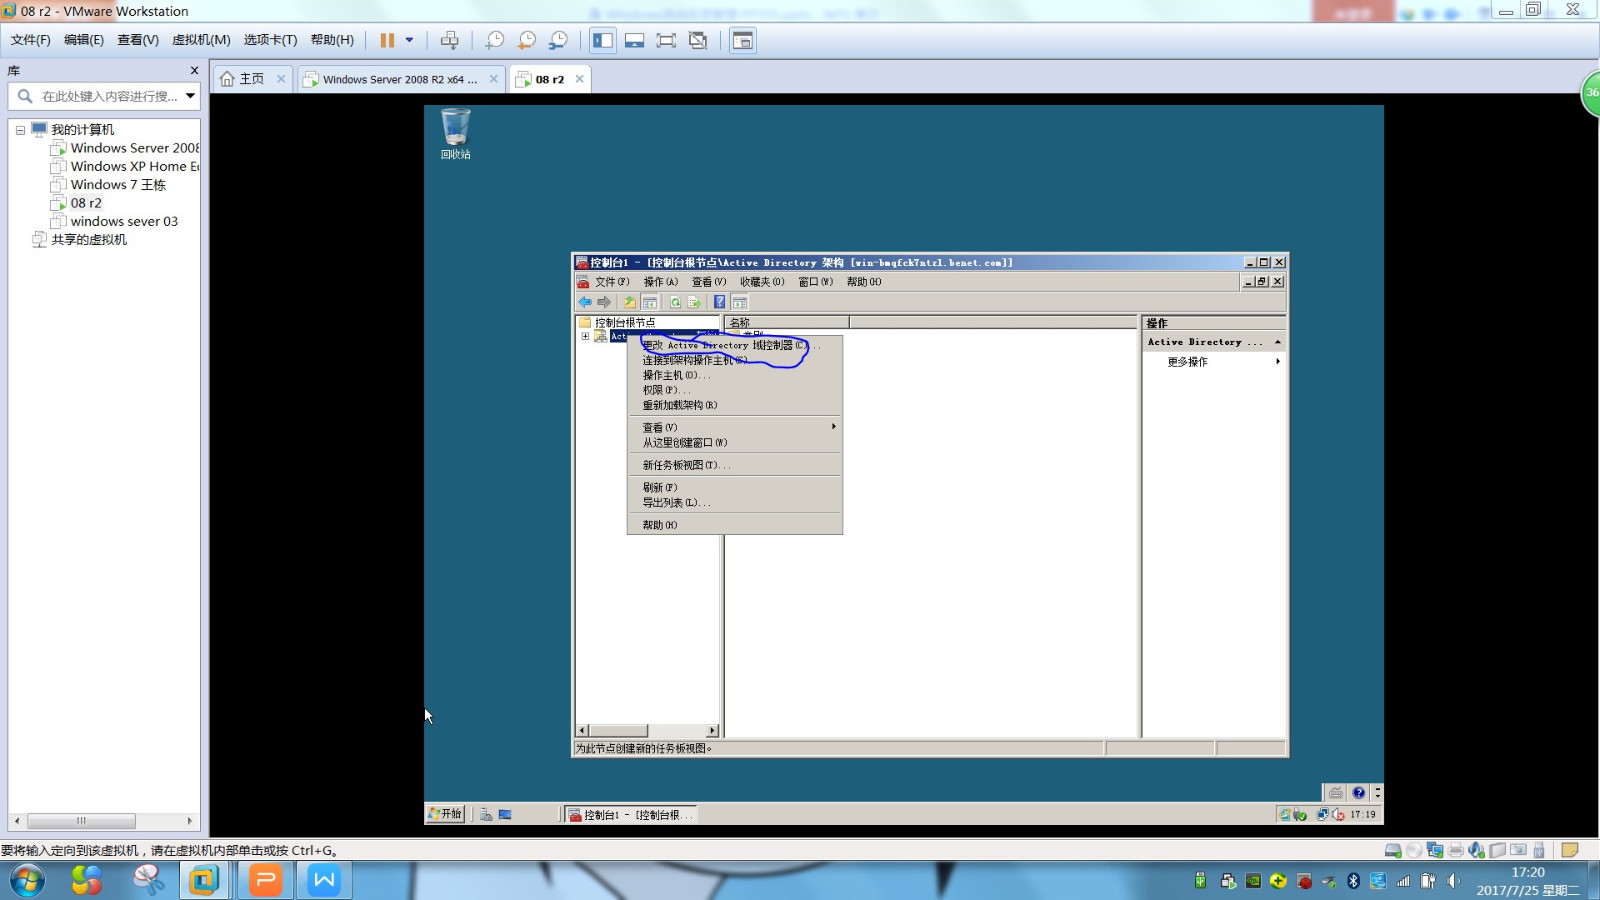The height and width of the screenshot is (900, 1600).
Task: Choose 操作主机(O)... context menu item
Action: [735, 375]
